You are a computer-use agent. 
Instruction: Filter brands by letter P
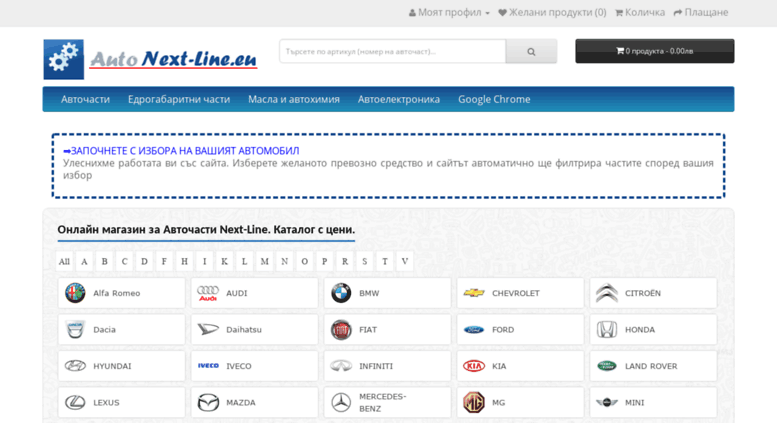(x=325, y=262)
